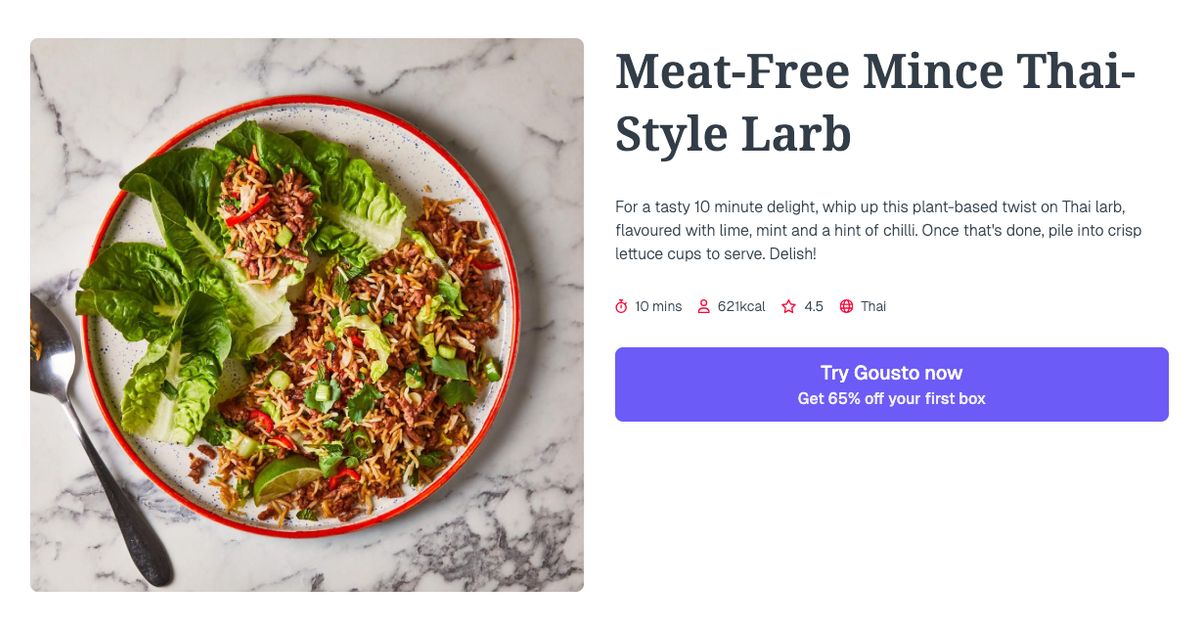The image size is (1200, 630).
Task: Click the purple promotional banner
Action: (x=891, y=384)
